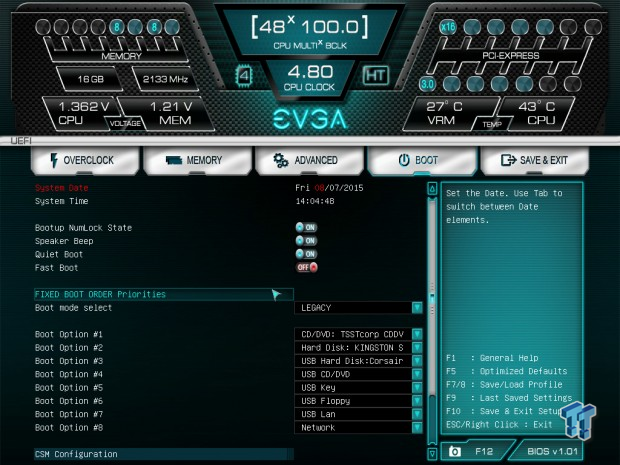The image size is (620, 465).
Task: Click the HT hyper-threading indicator
Action: coord(376,75)
